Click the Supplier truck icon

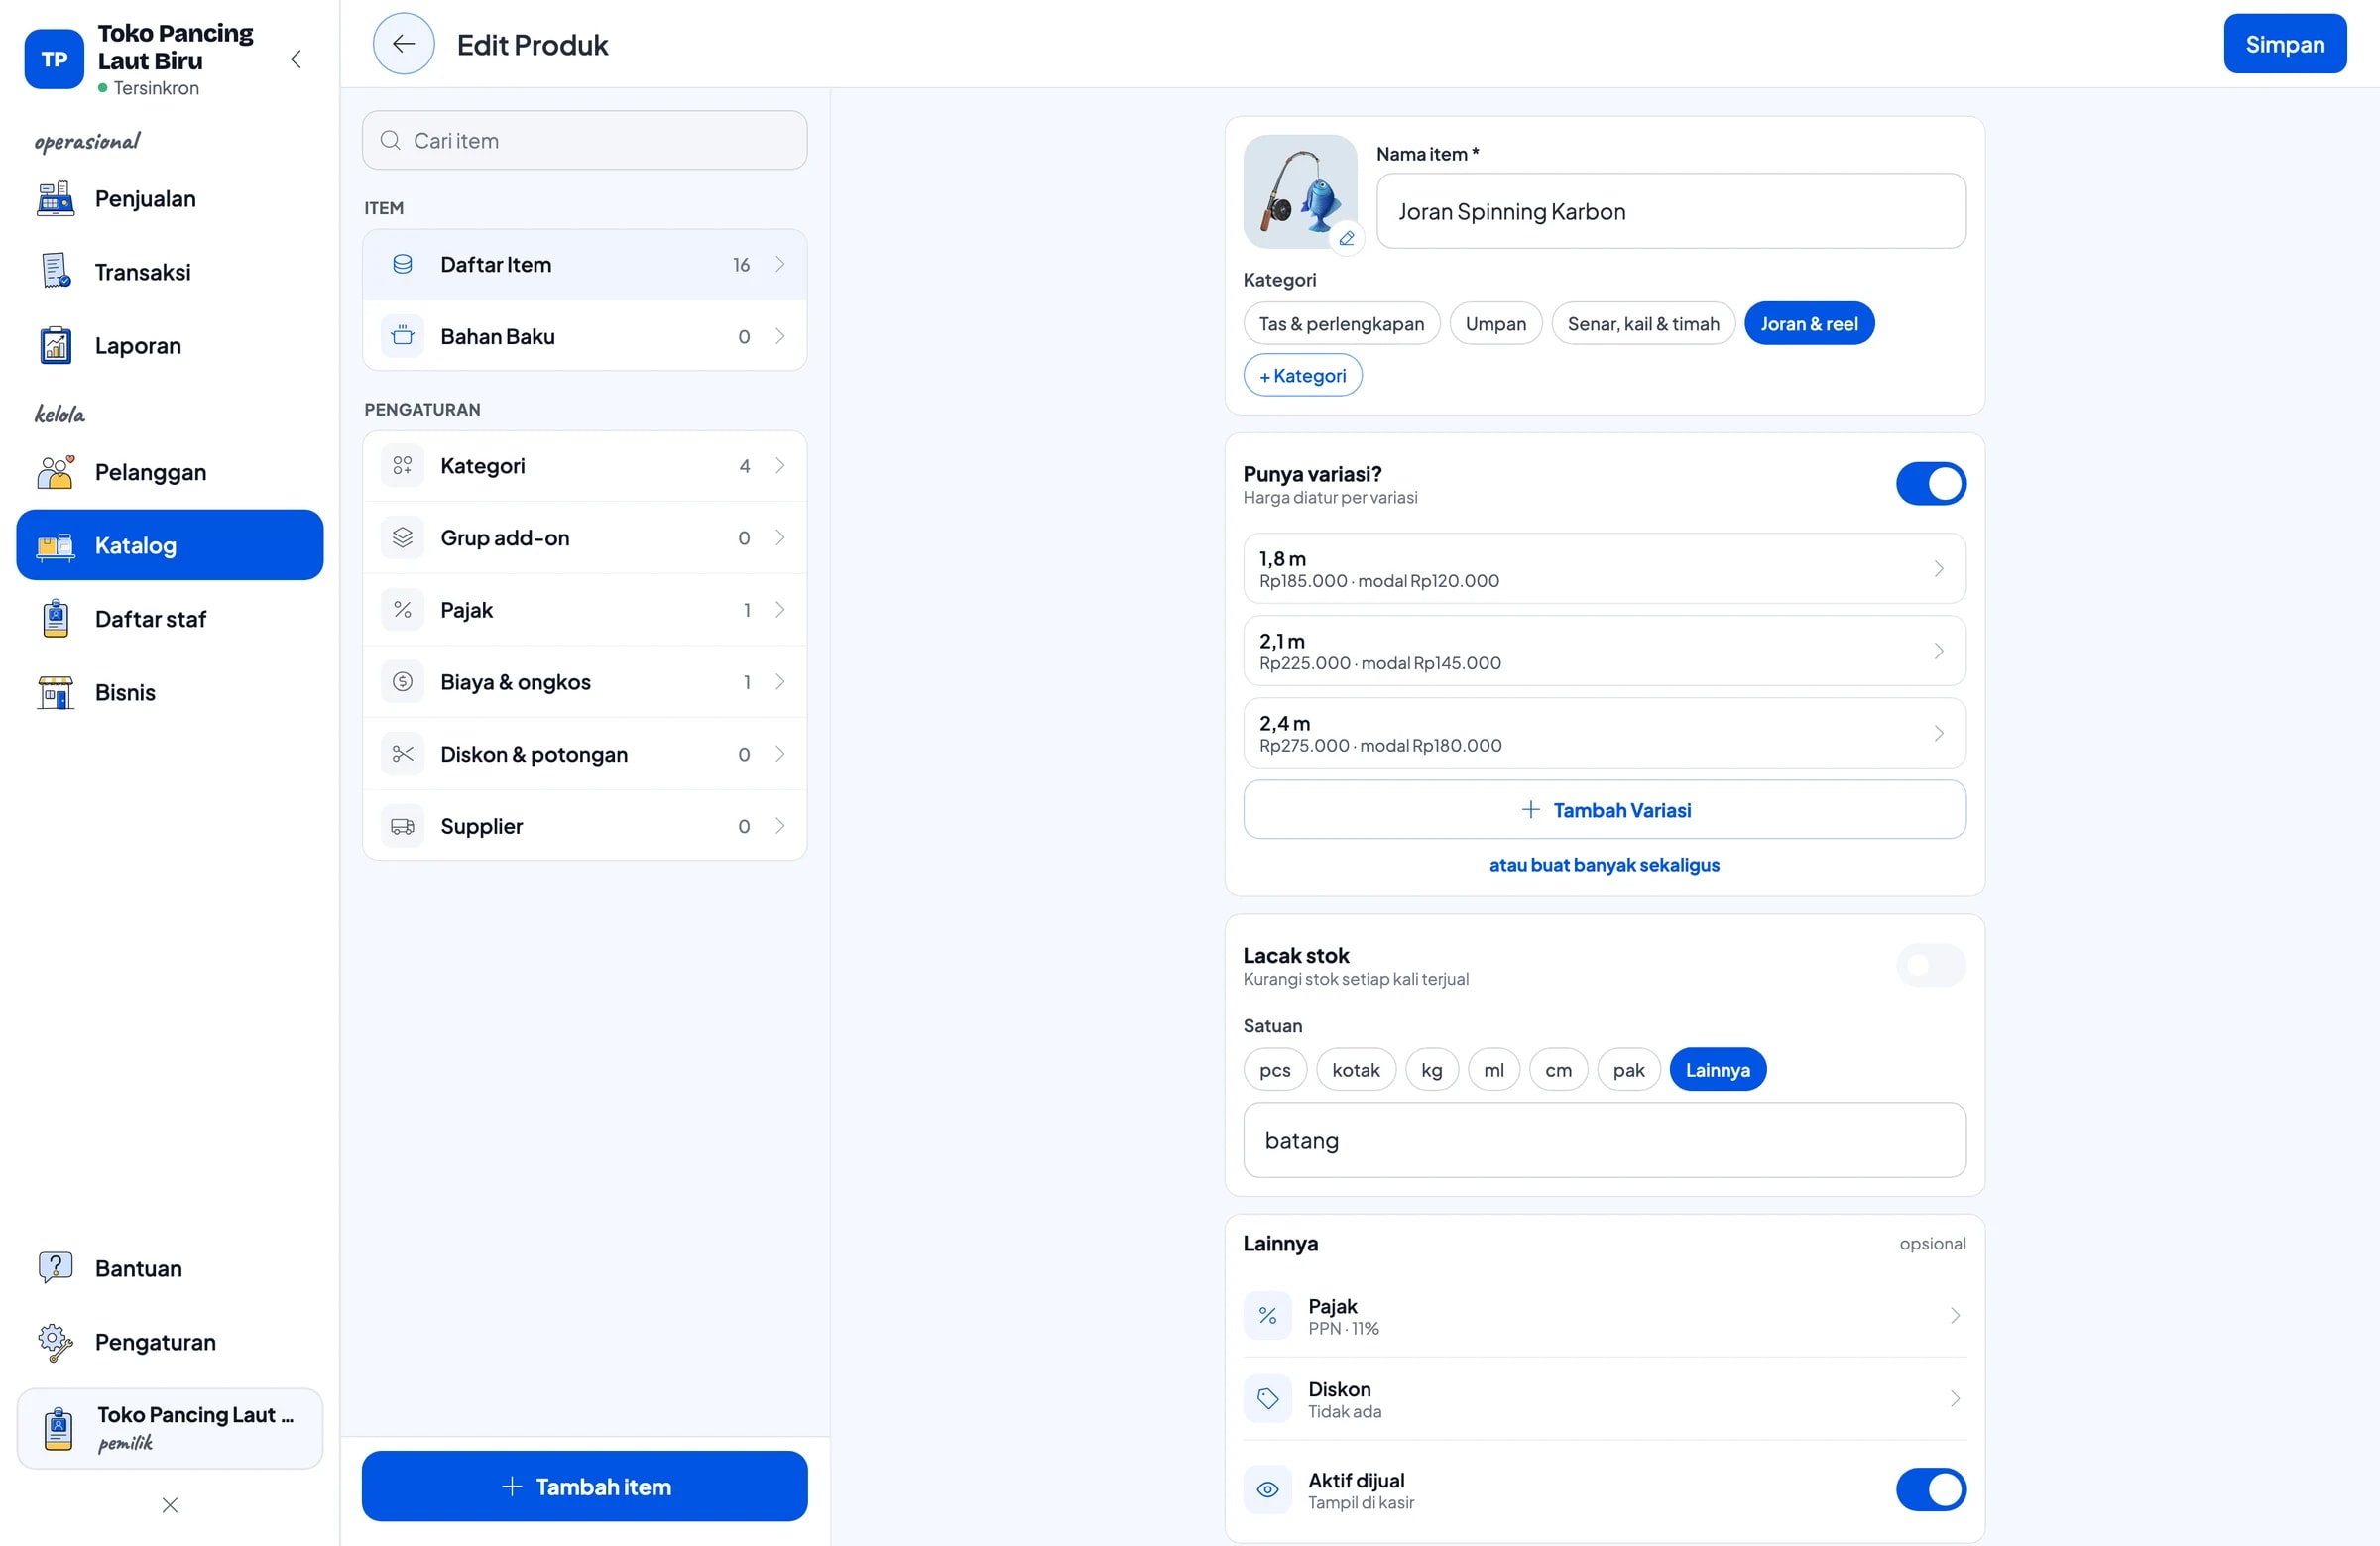(x=402, y=826)
